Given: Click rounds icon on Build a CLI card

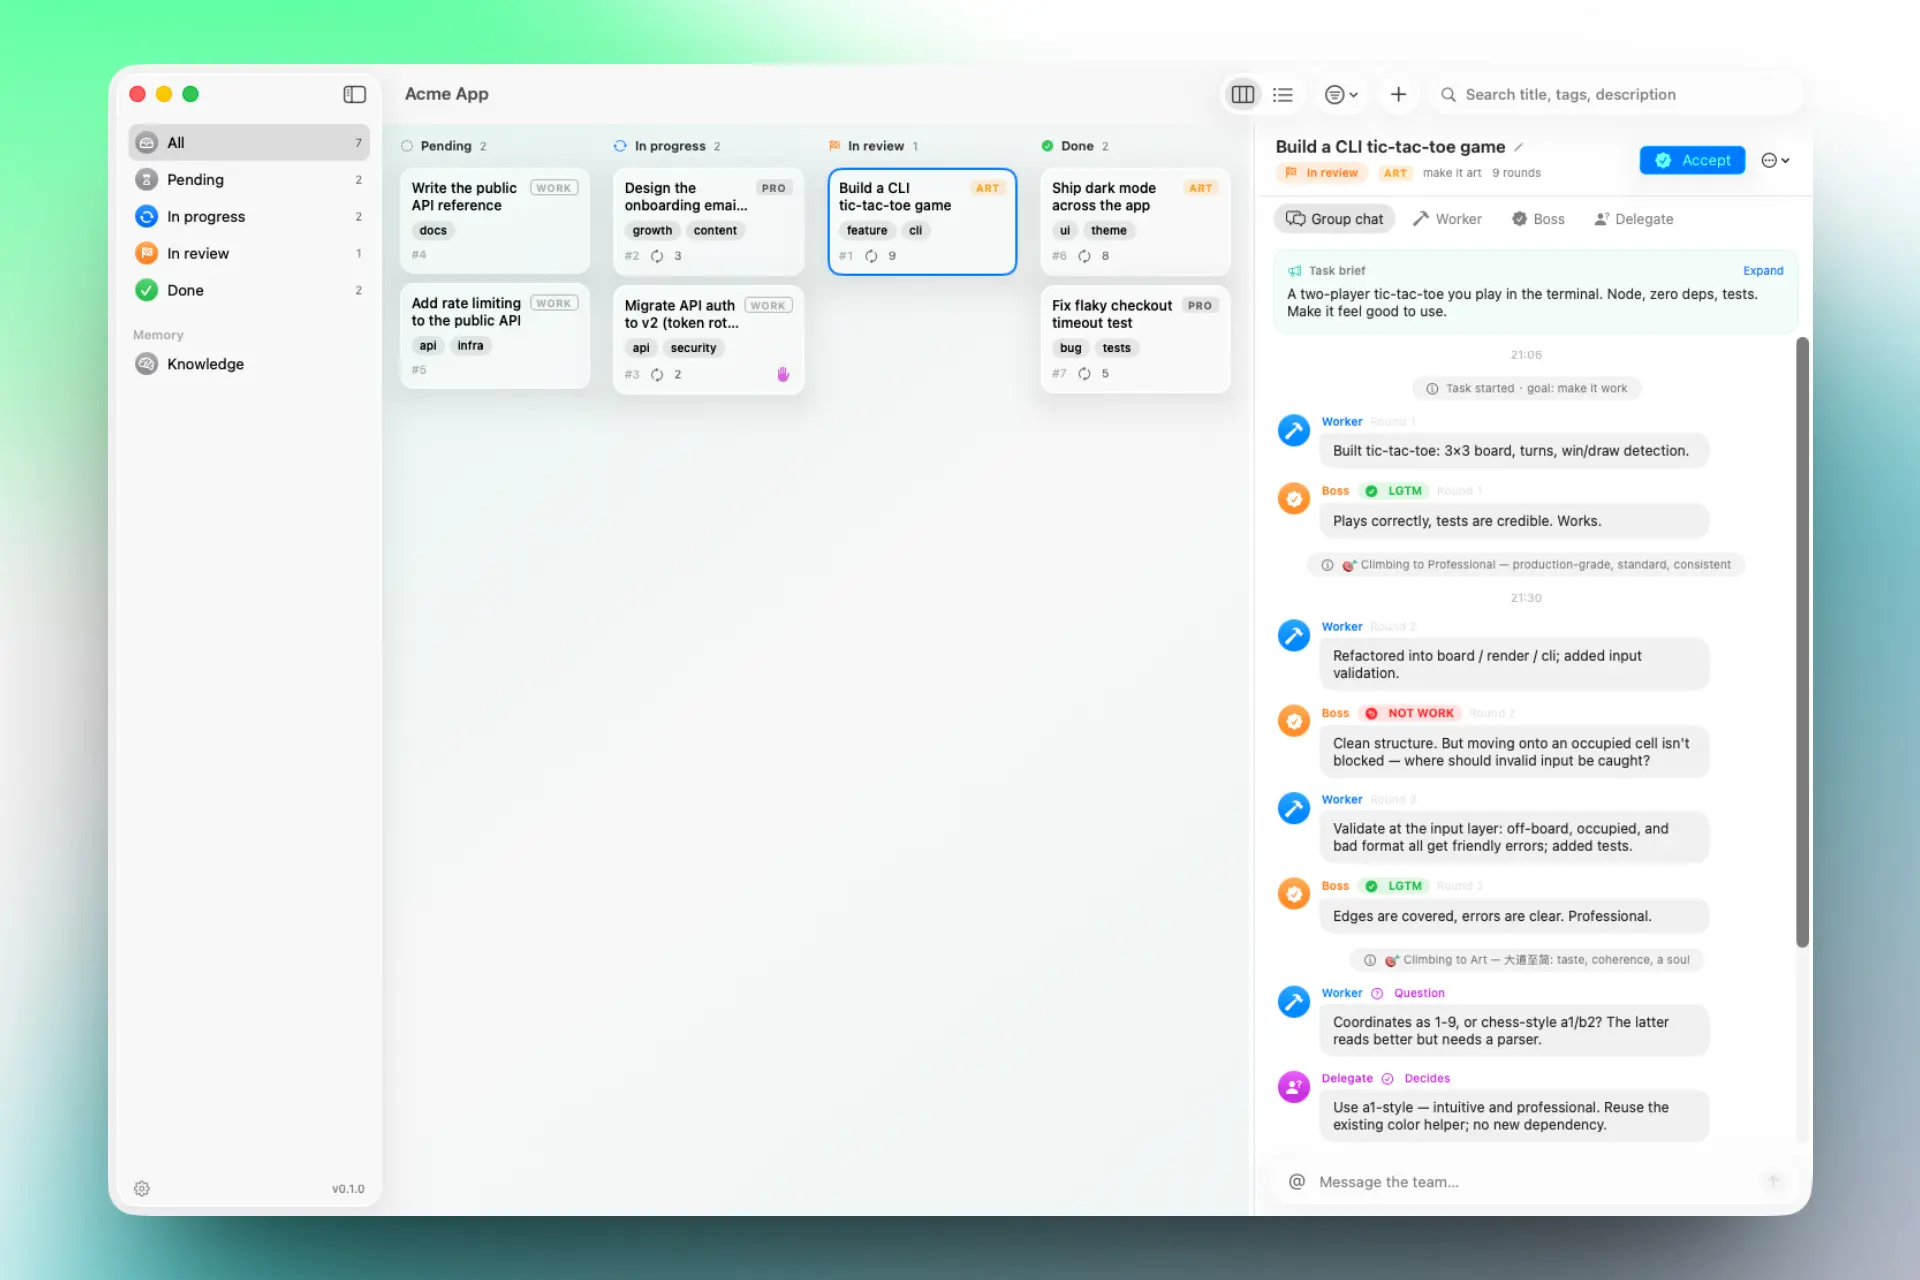Looking at the screenshot, I should [871, 256].
